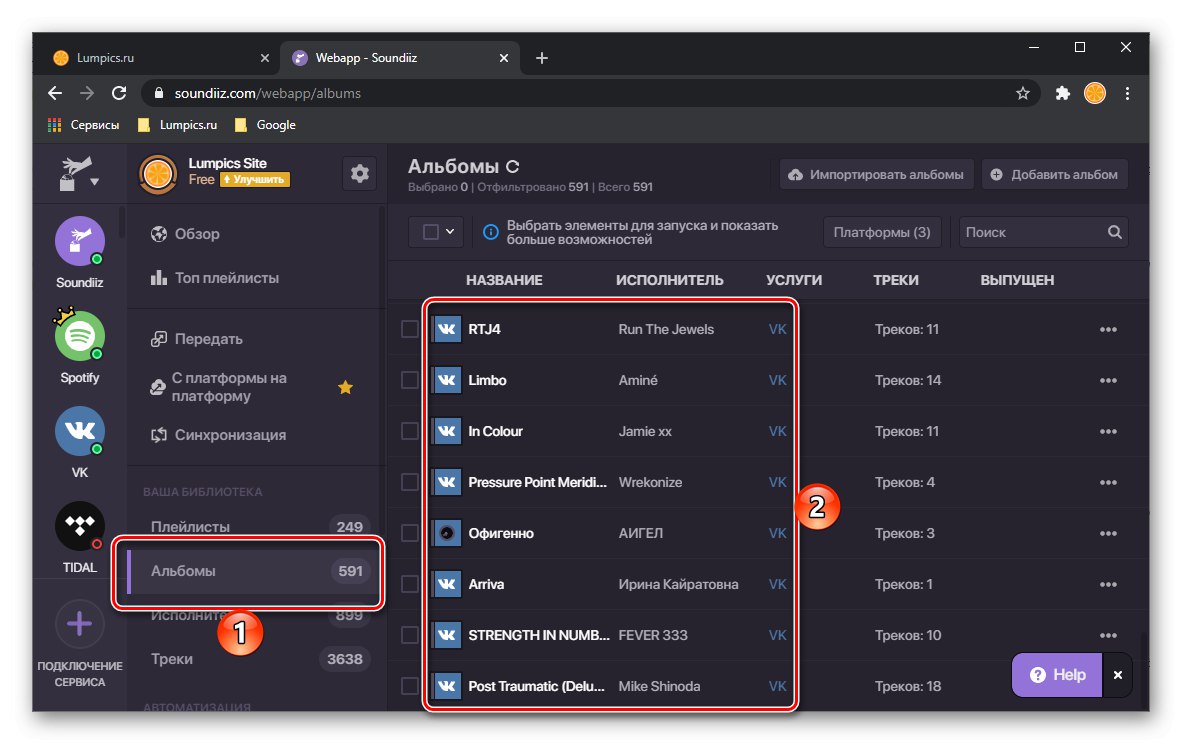Check the Limbo album checkbox
The image size is (1182, 744).
coord(409,381)
